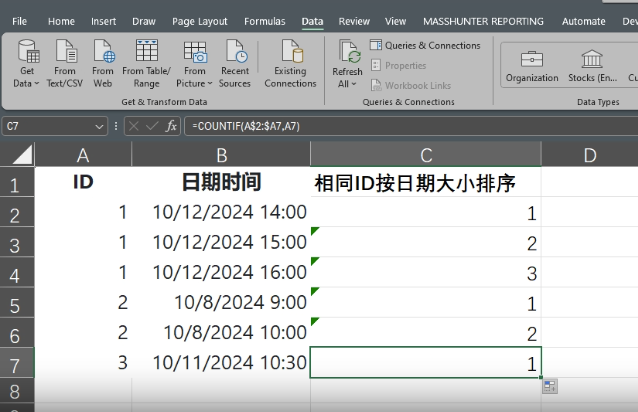The image size is (638, 412).
Task: Switch to the Draw tab
Action: coord(144,21)
